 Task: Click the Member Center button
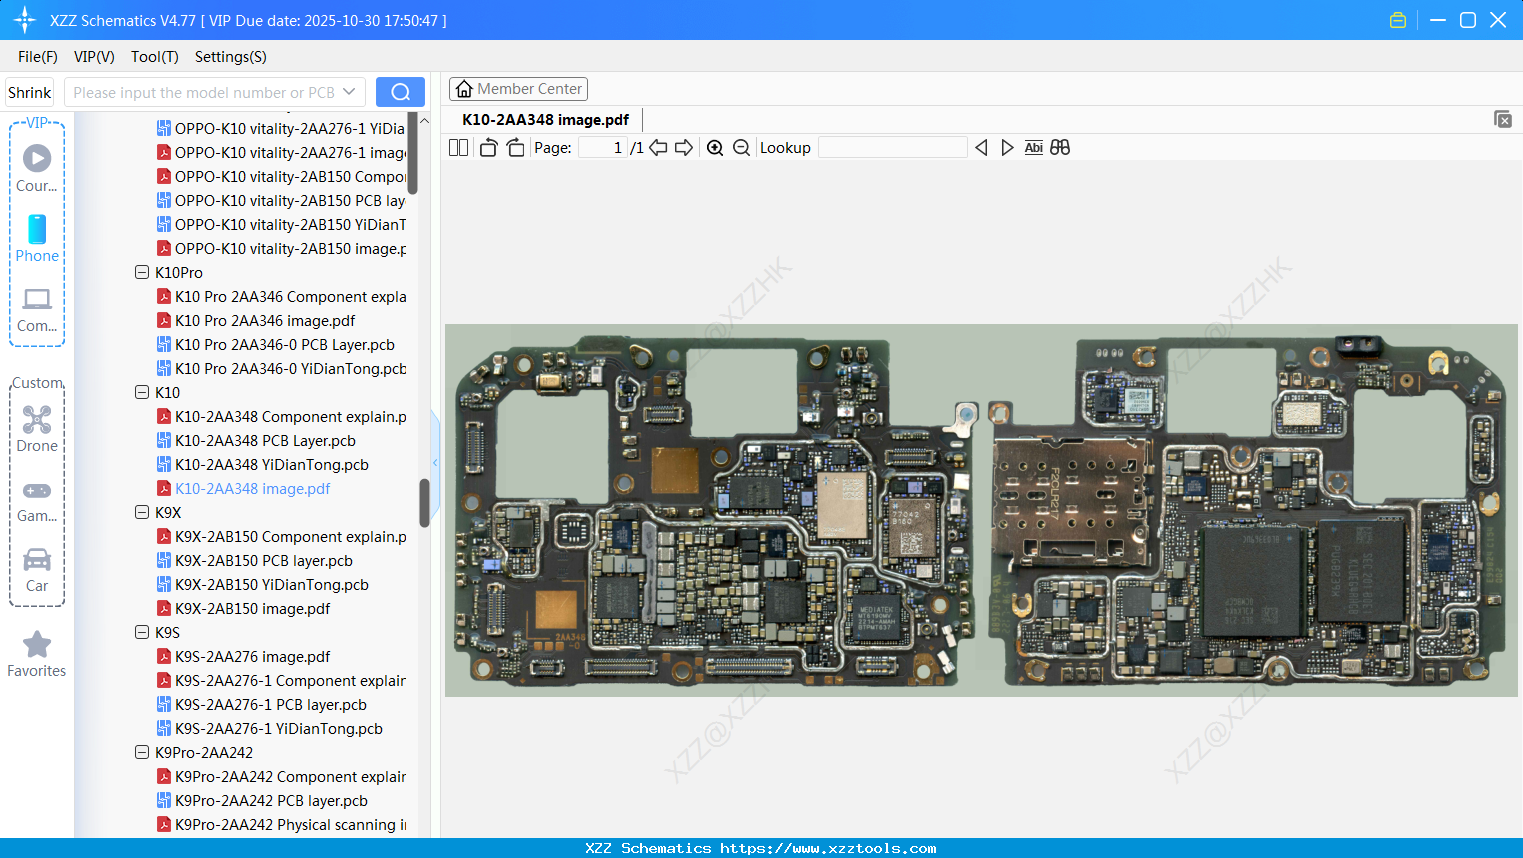(x=518, y=88)
